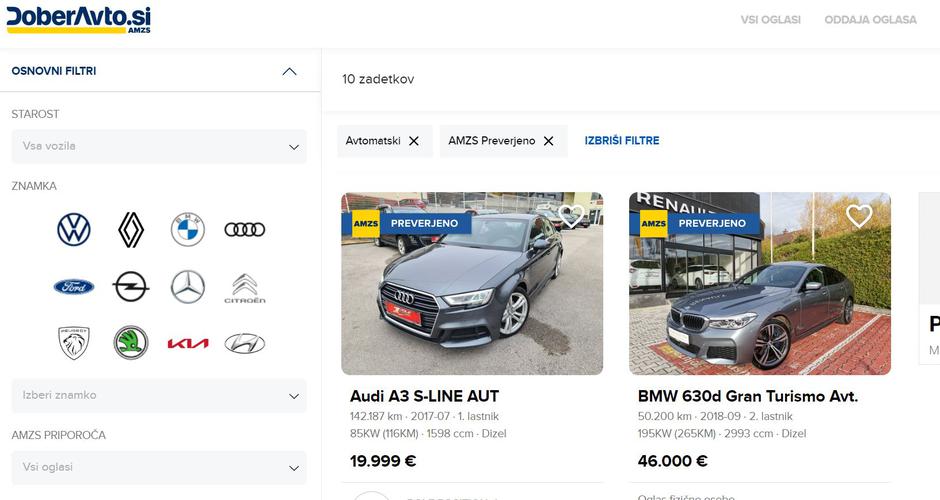Collapse the Osnovni filtri section
Viewport: 940px width, 500px height.
(290, 71)
